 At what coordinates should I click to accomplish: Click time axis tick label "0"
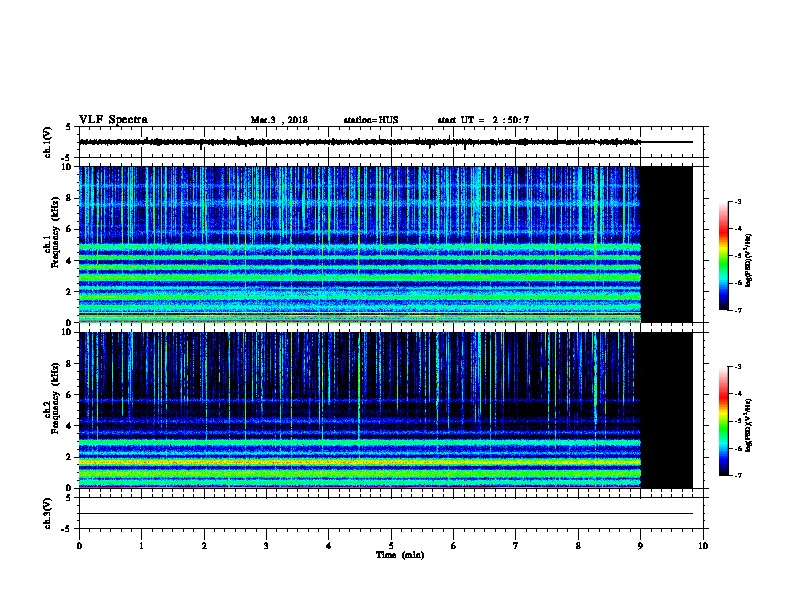pos(79,546)
